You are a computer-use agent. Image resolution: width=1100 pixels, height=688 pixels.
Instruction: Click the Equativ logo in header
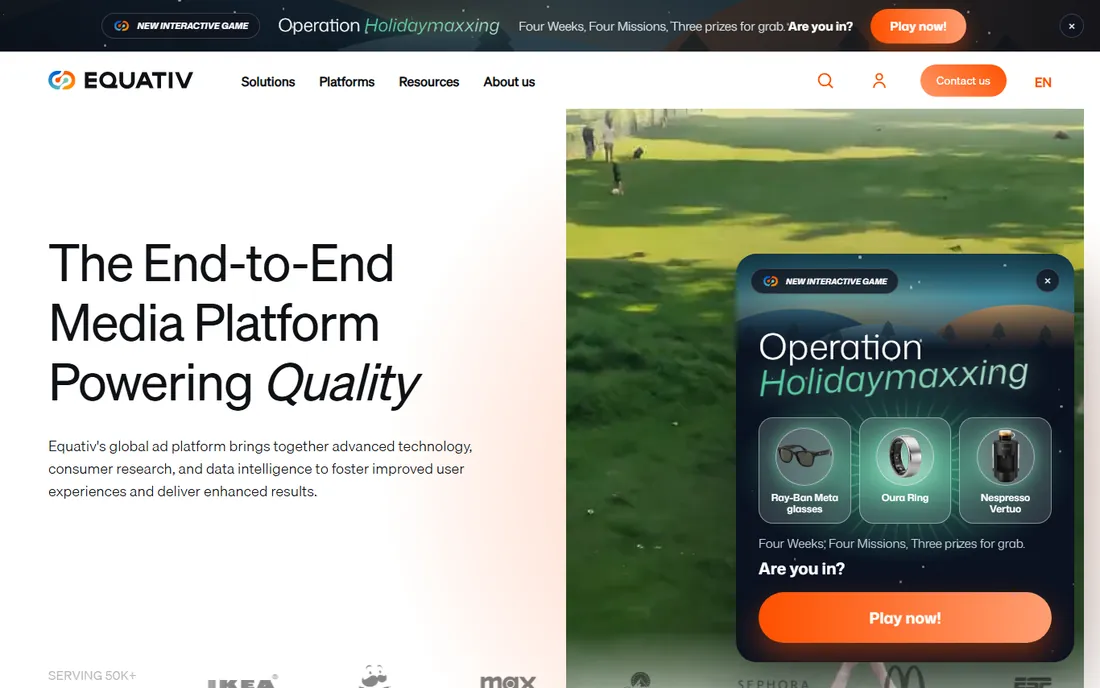point(120,81)
